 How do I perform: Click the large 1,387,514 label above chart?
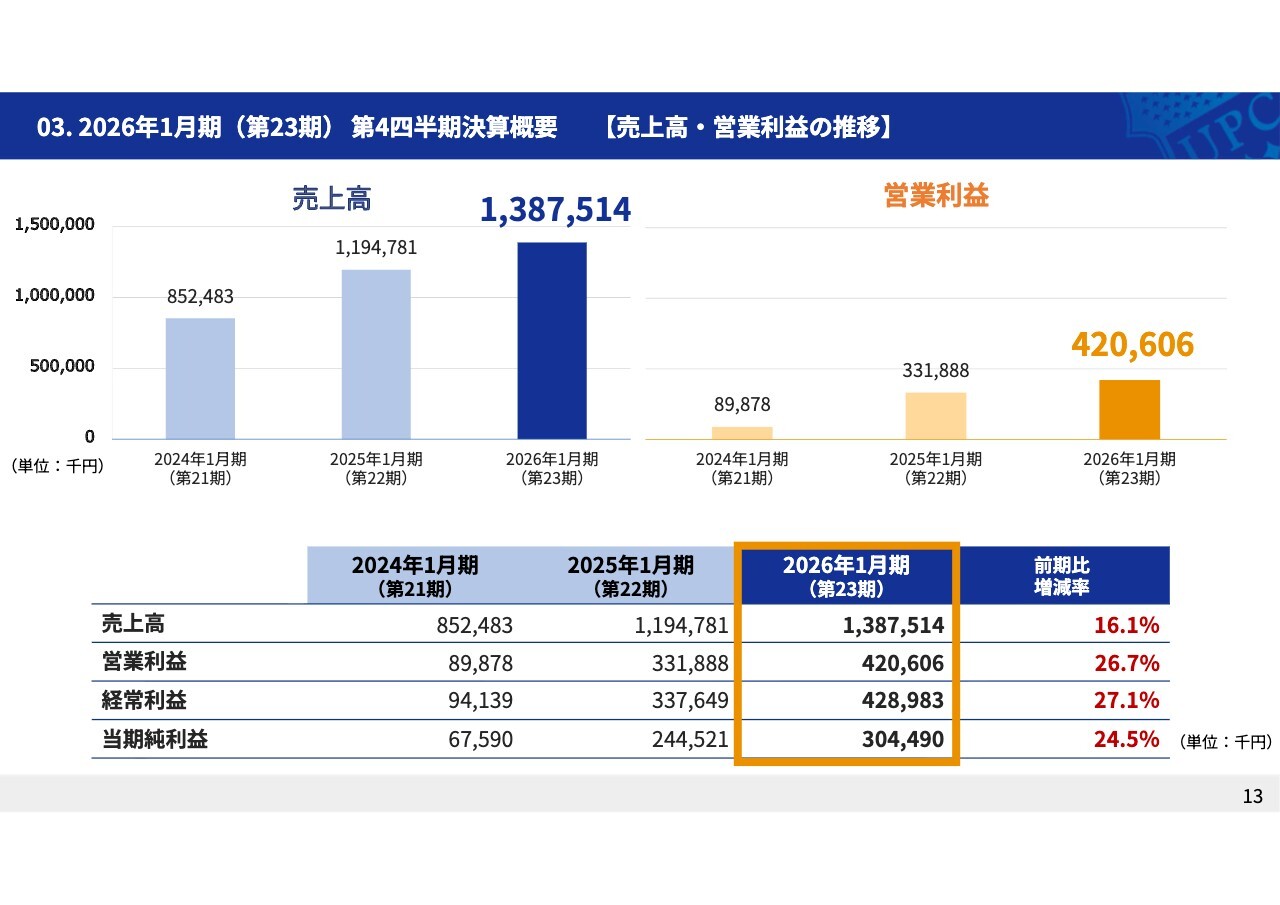click(555, 210)
